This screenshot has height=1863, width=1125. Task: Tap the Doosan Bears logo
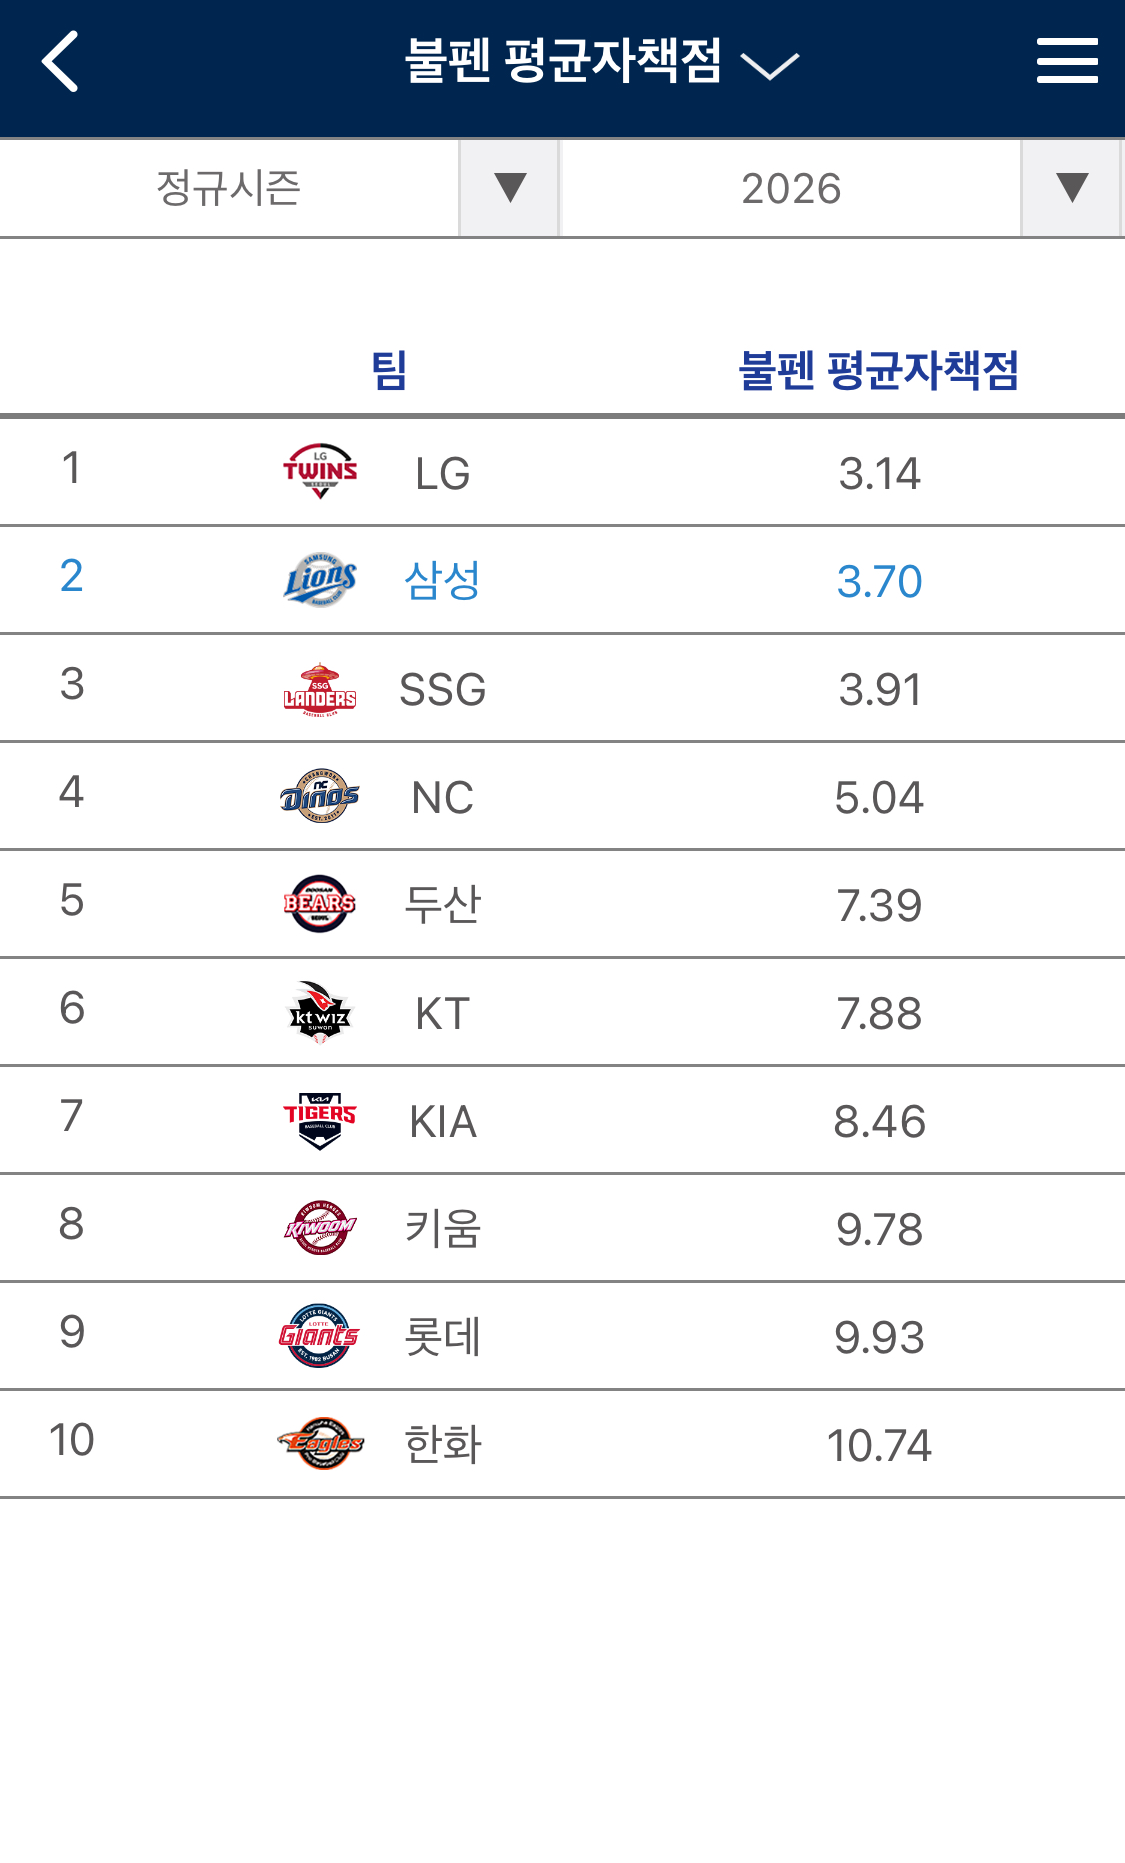(x=320, y=904)
